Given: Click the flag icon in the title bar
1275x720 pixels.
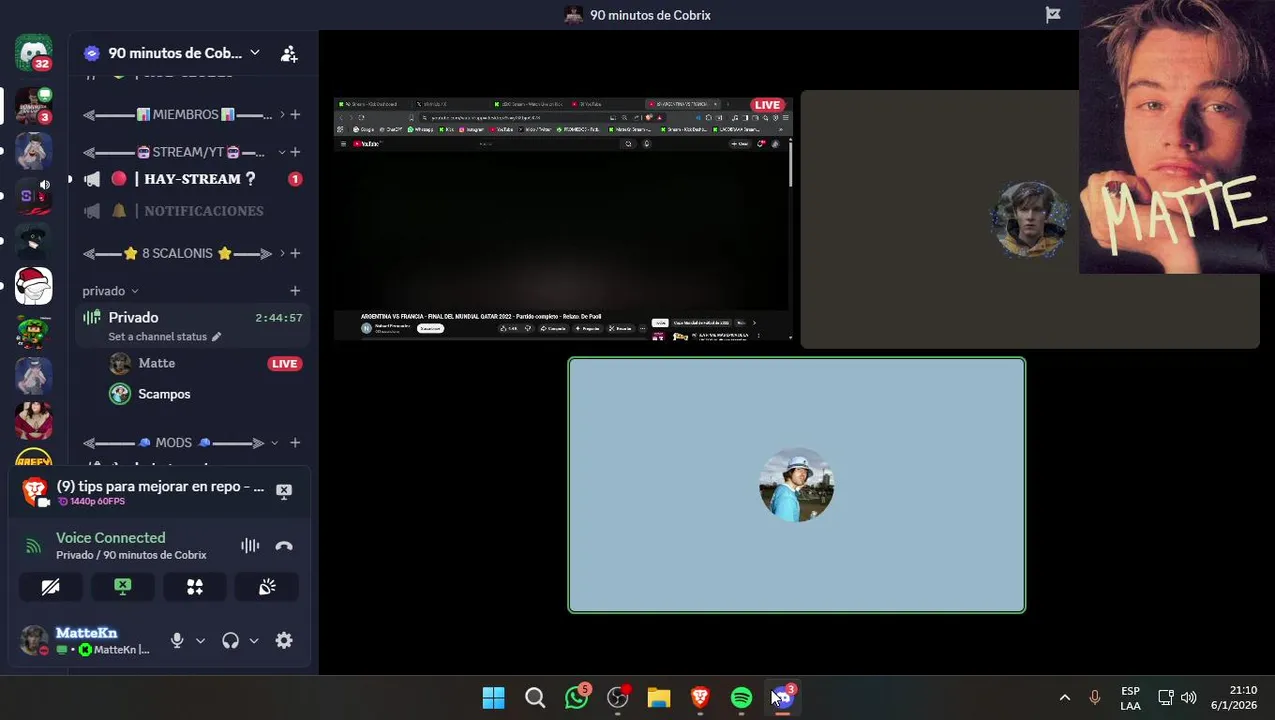Looking at the screenshot, I should coord(1053,15).
